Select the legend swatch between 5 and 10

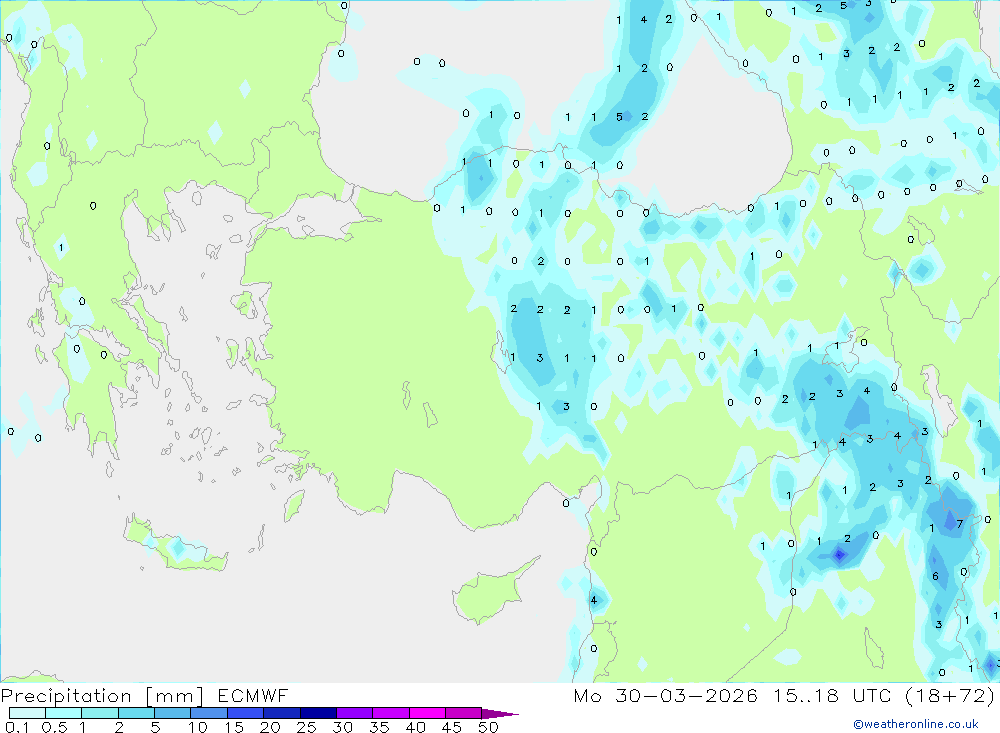coord(173,713)
